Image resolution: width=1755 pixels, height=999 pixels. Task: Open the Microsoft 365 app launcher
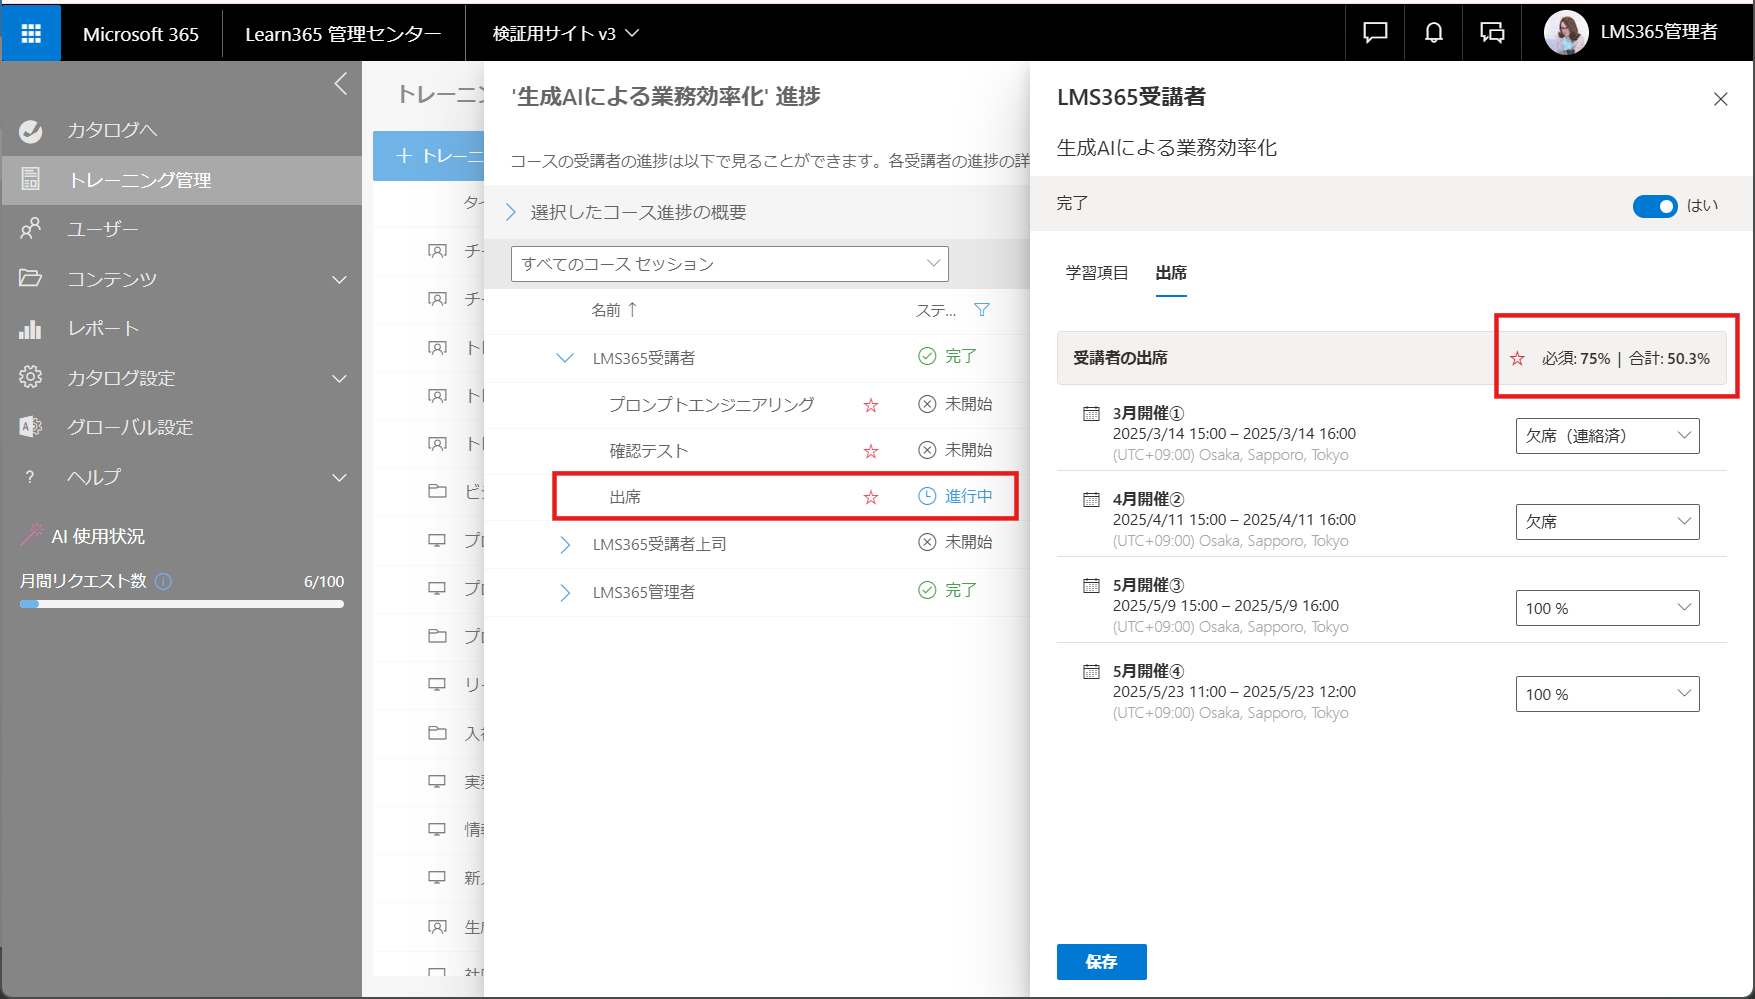31,33
